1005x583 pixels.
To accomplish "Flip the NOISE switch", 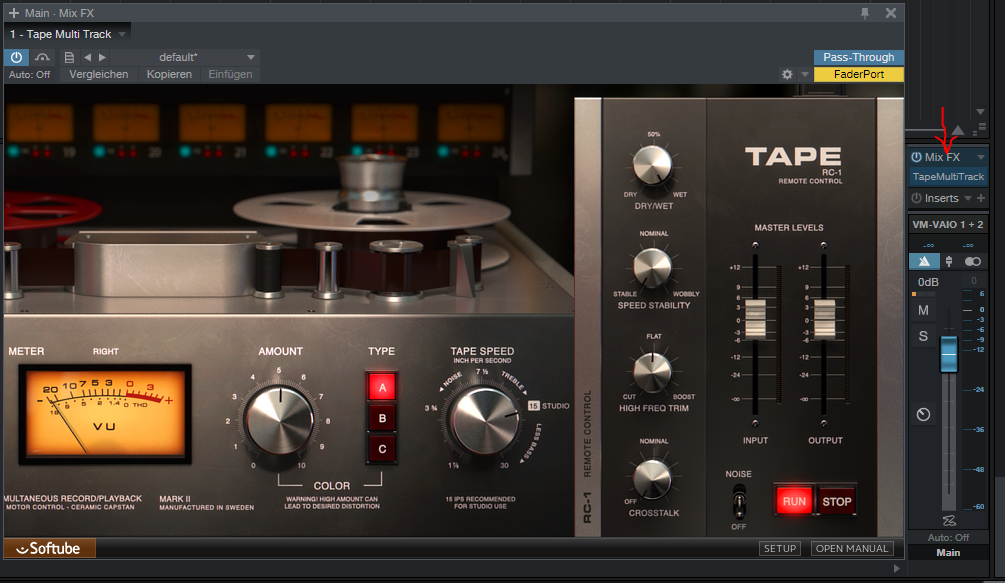I will click(x=739, y=500).
